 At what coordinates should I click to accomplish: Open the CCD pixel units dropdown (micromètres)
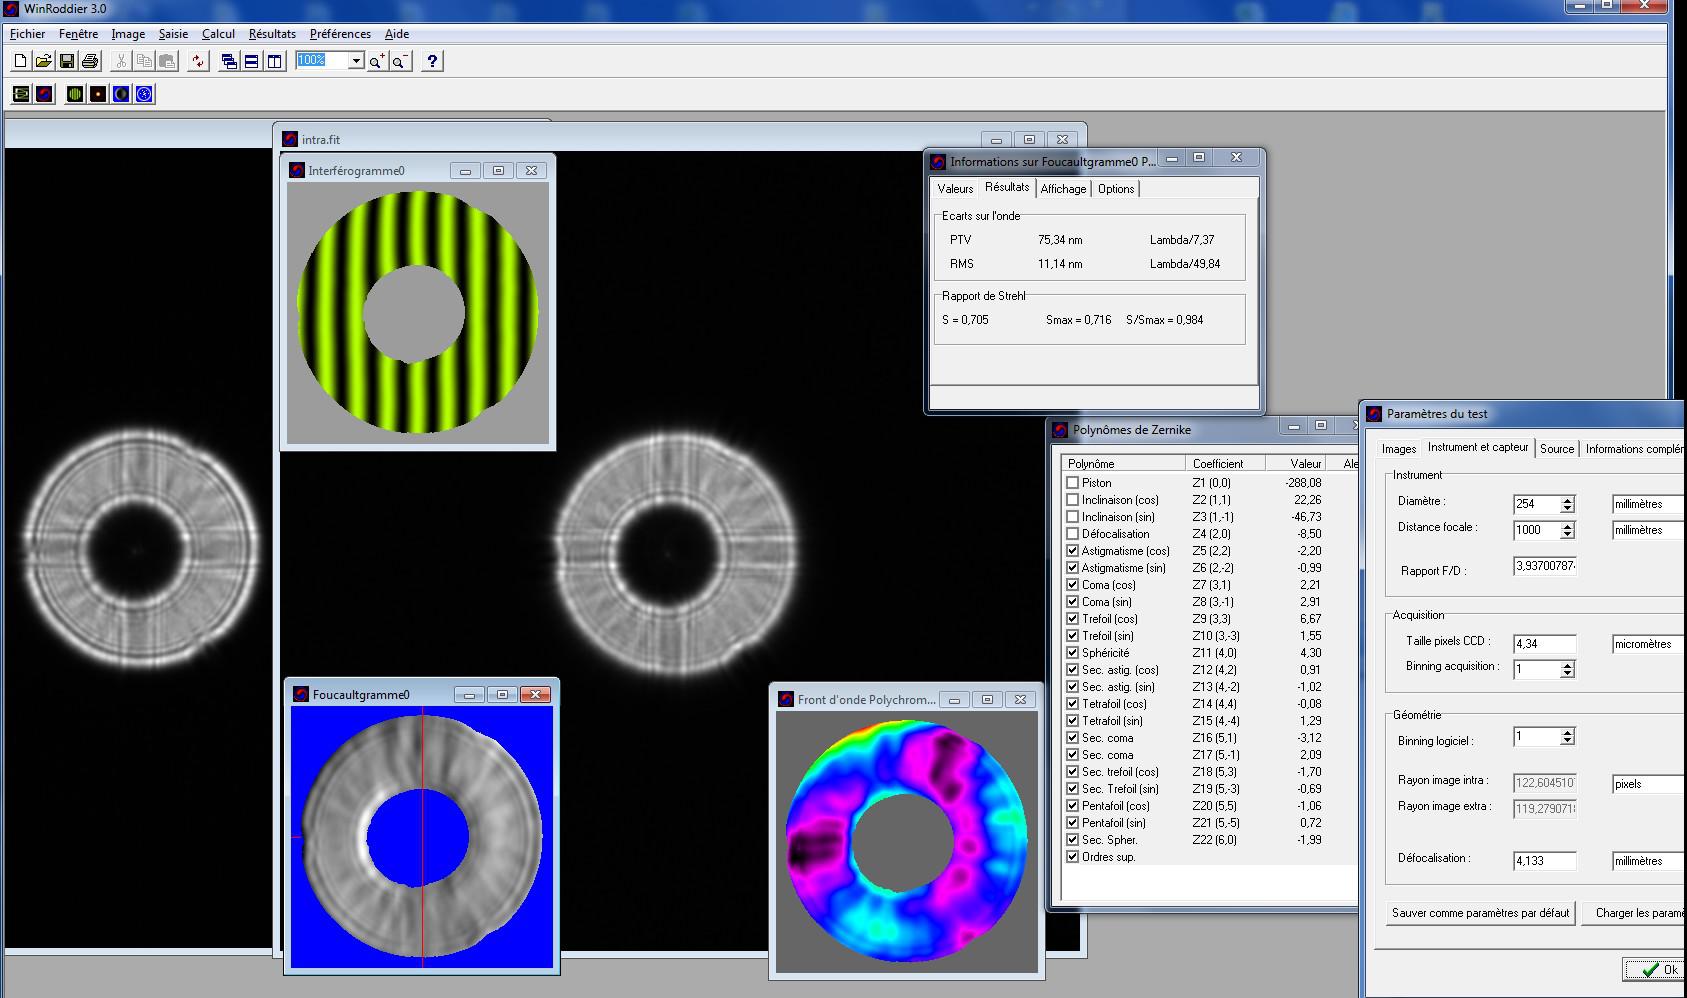click(1649, 644)
